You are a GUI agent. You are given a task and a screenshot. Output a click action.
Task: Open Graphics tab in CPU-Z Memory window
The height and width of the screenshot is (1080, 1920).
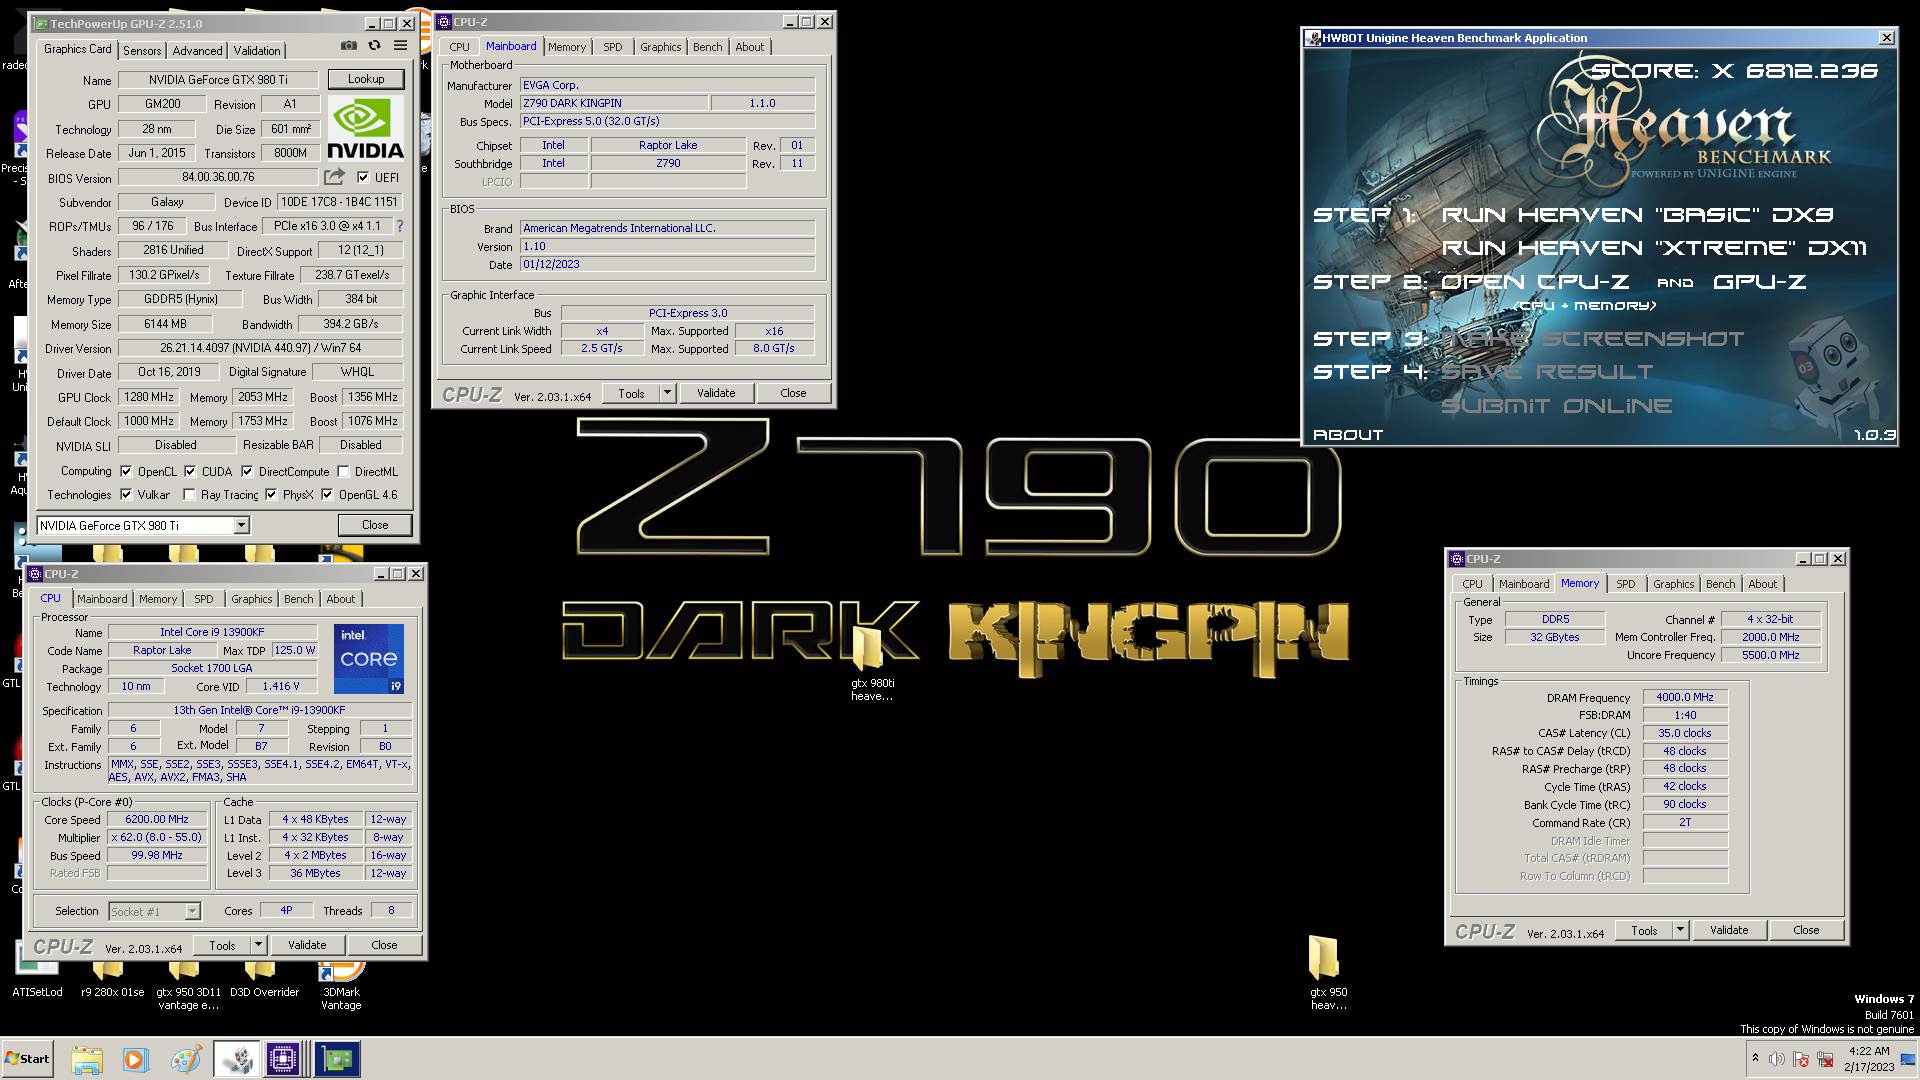tap(1673, 584)
